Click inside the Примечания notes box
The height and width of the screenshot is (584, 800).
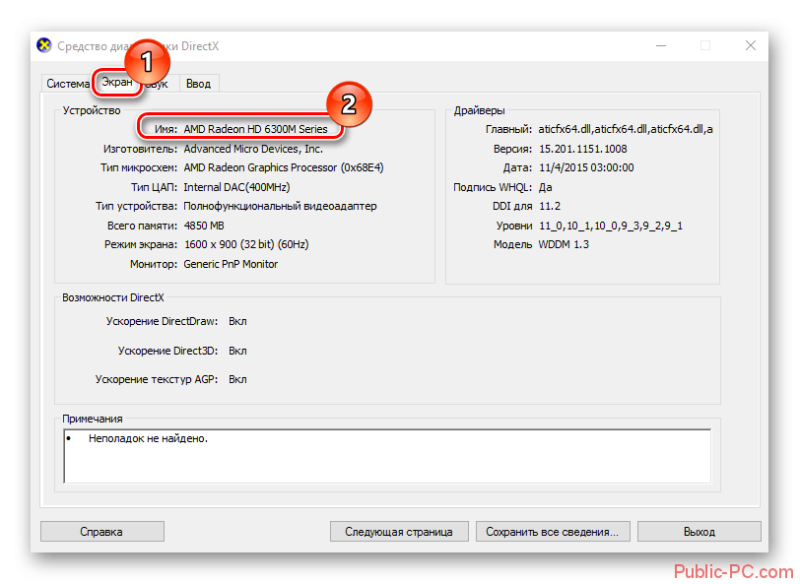[387, 456]
